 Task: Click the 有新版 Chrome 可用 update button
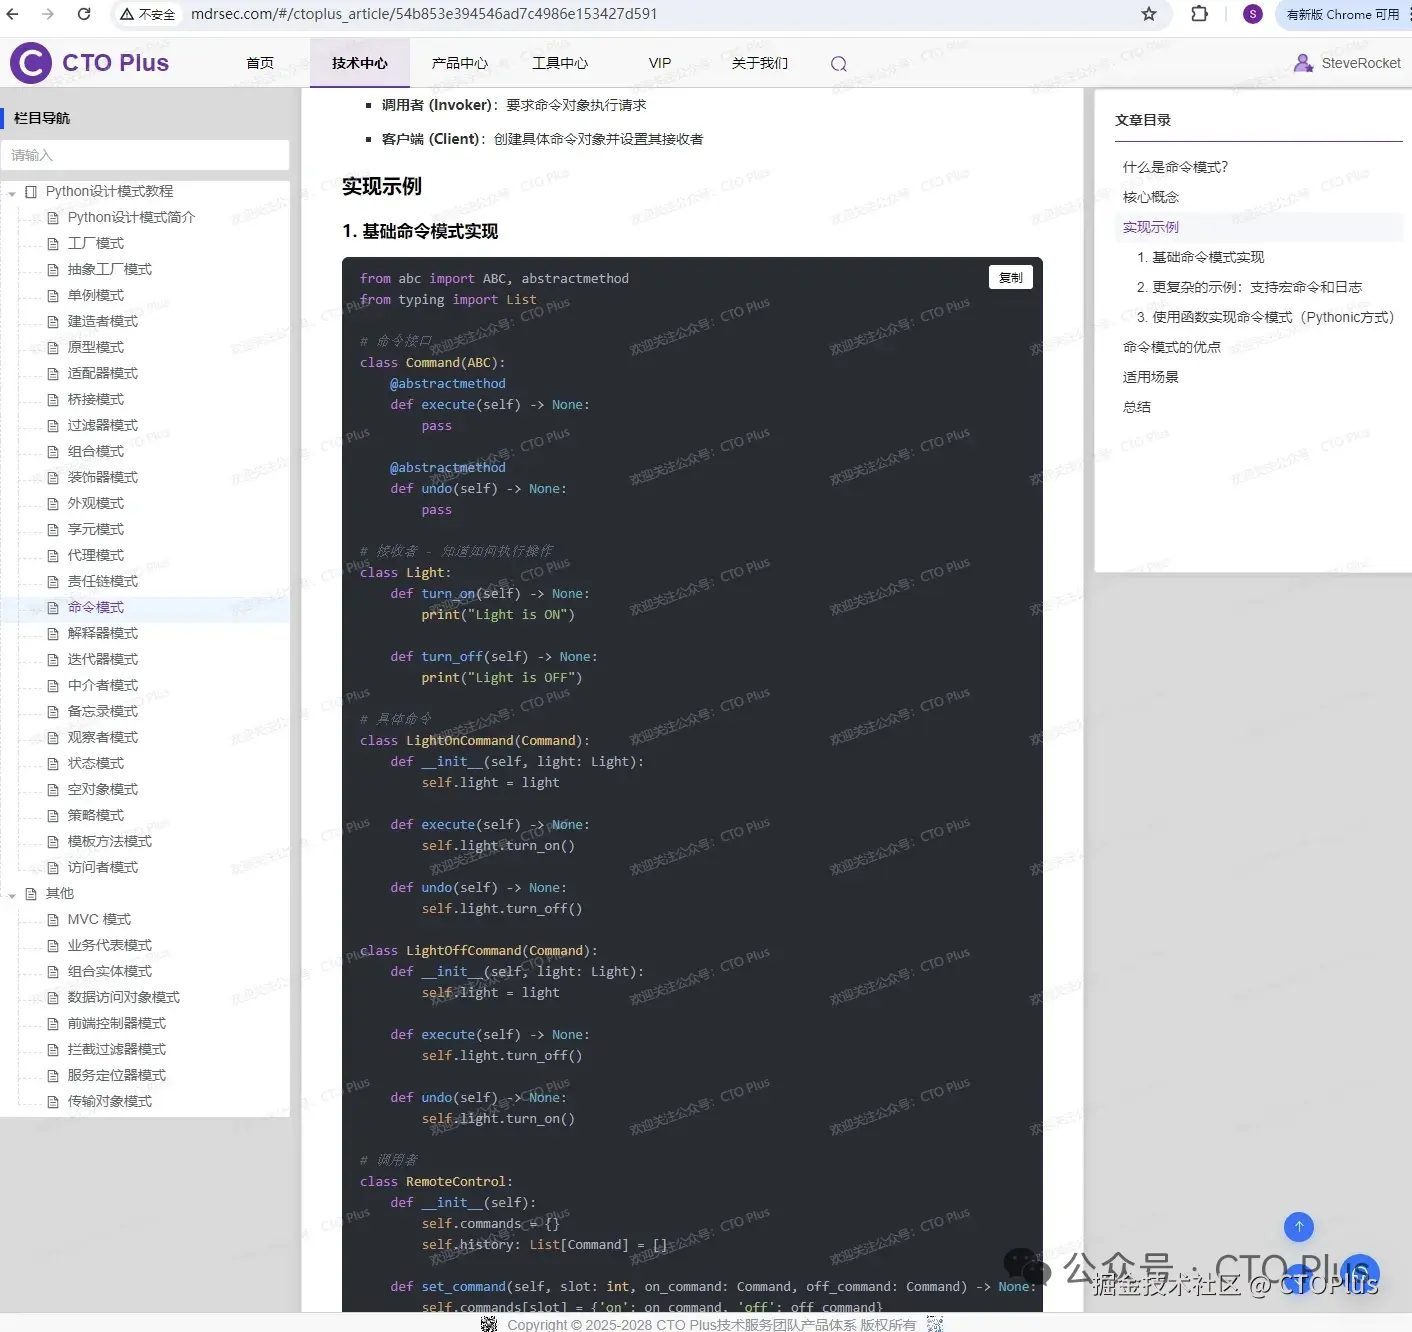pyautogui.click(x=1341, y=14)
